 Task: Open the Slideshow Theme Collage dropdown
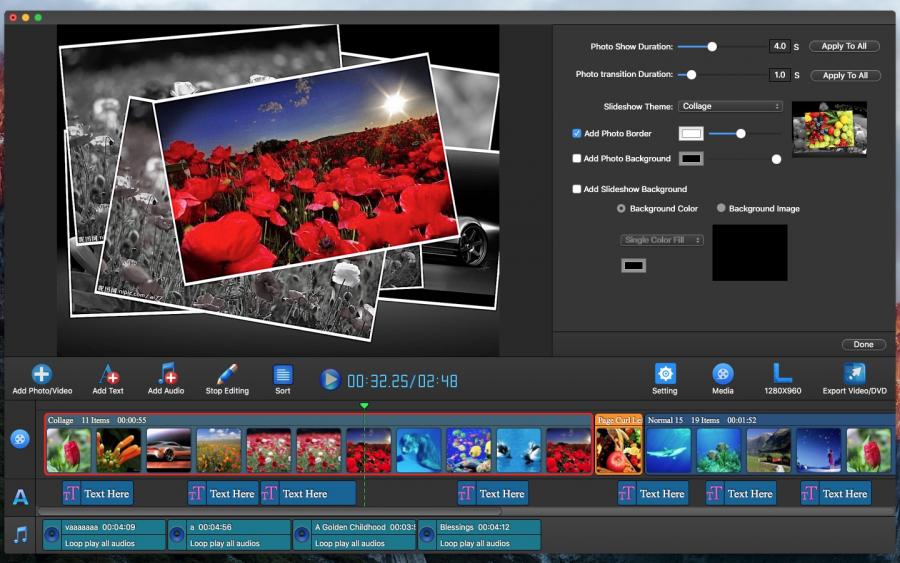[730, 106]
